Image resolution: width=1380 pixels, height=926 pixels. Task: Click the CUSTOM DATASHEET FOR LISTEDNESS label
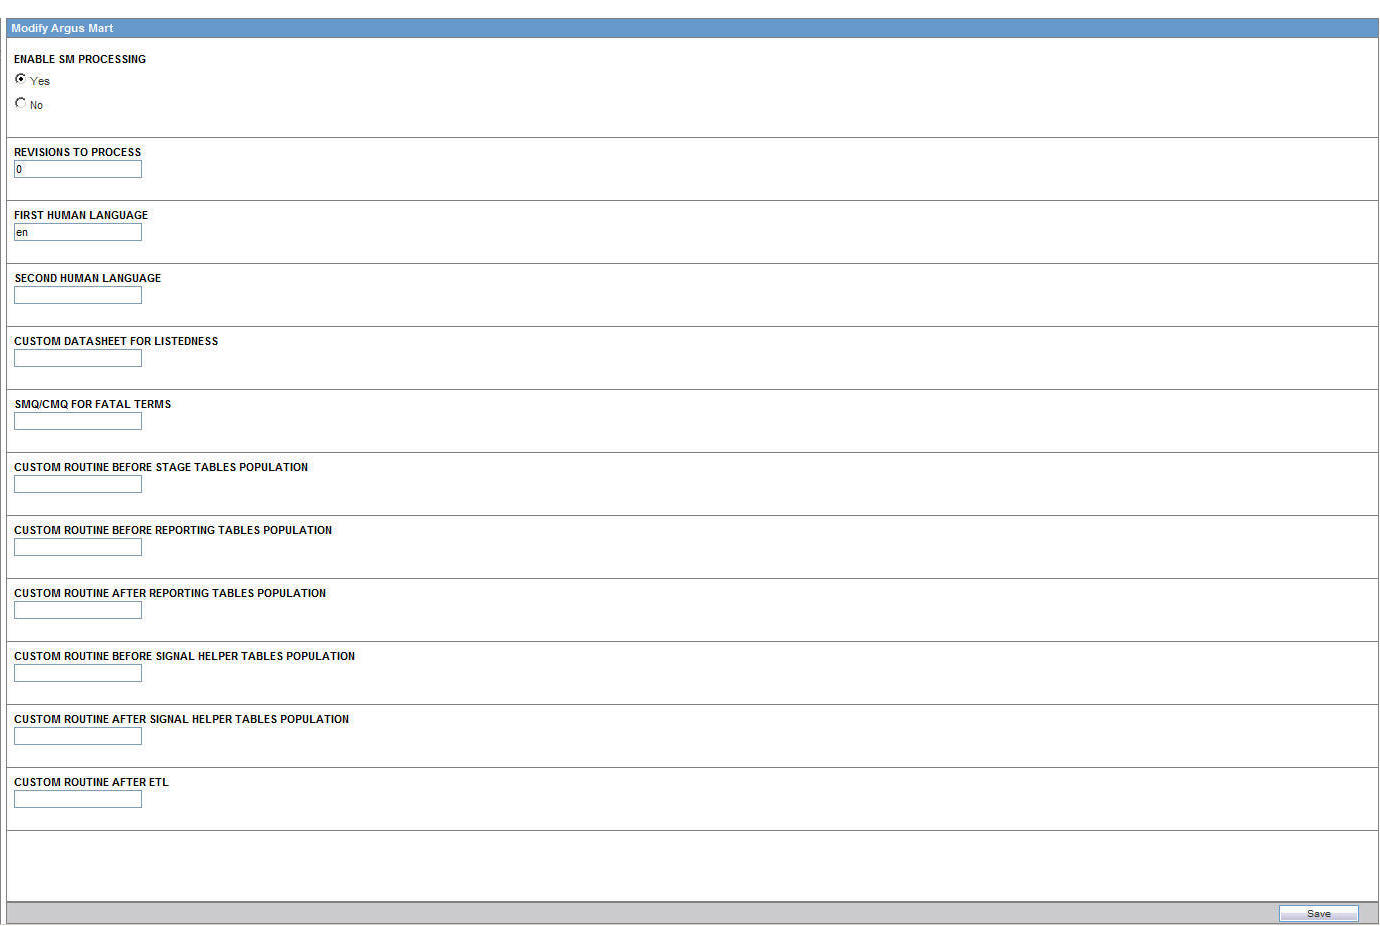coord(116,341)
